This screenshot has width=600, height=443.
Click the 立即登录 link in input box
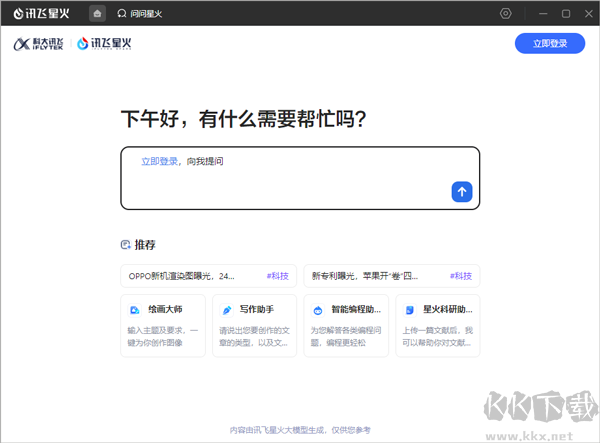tap(159, 161)
